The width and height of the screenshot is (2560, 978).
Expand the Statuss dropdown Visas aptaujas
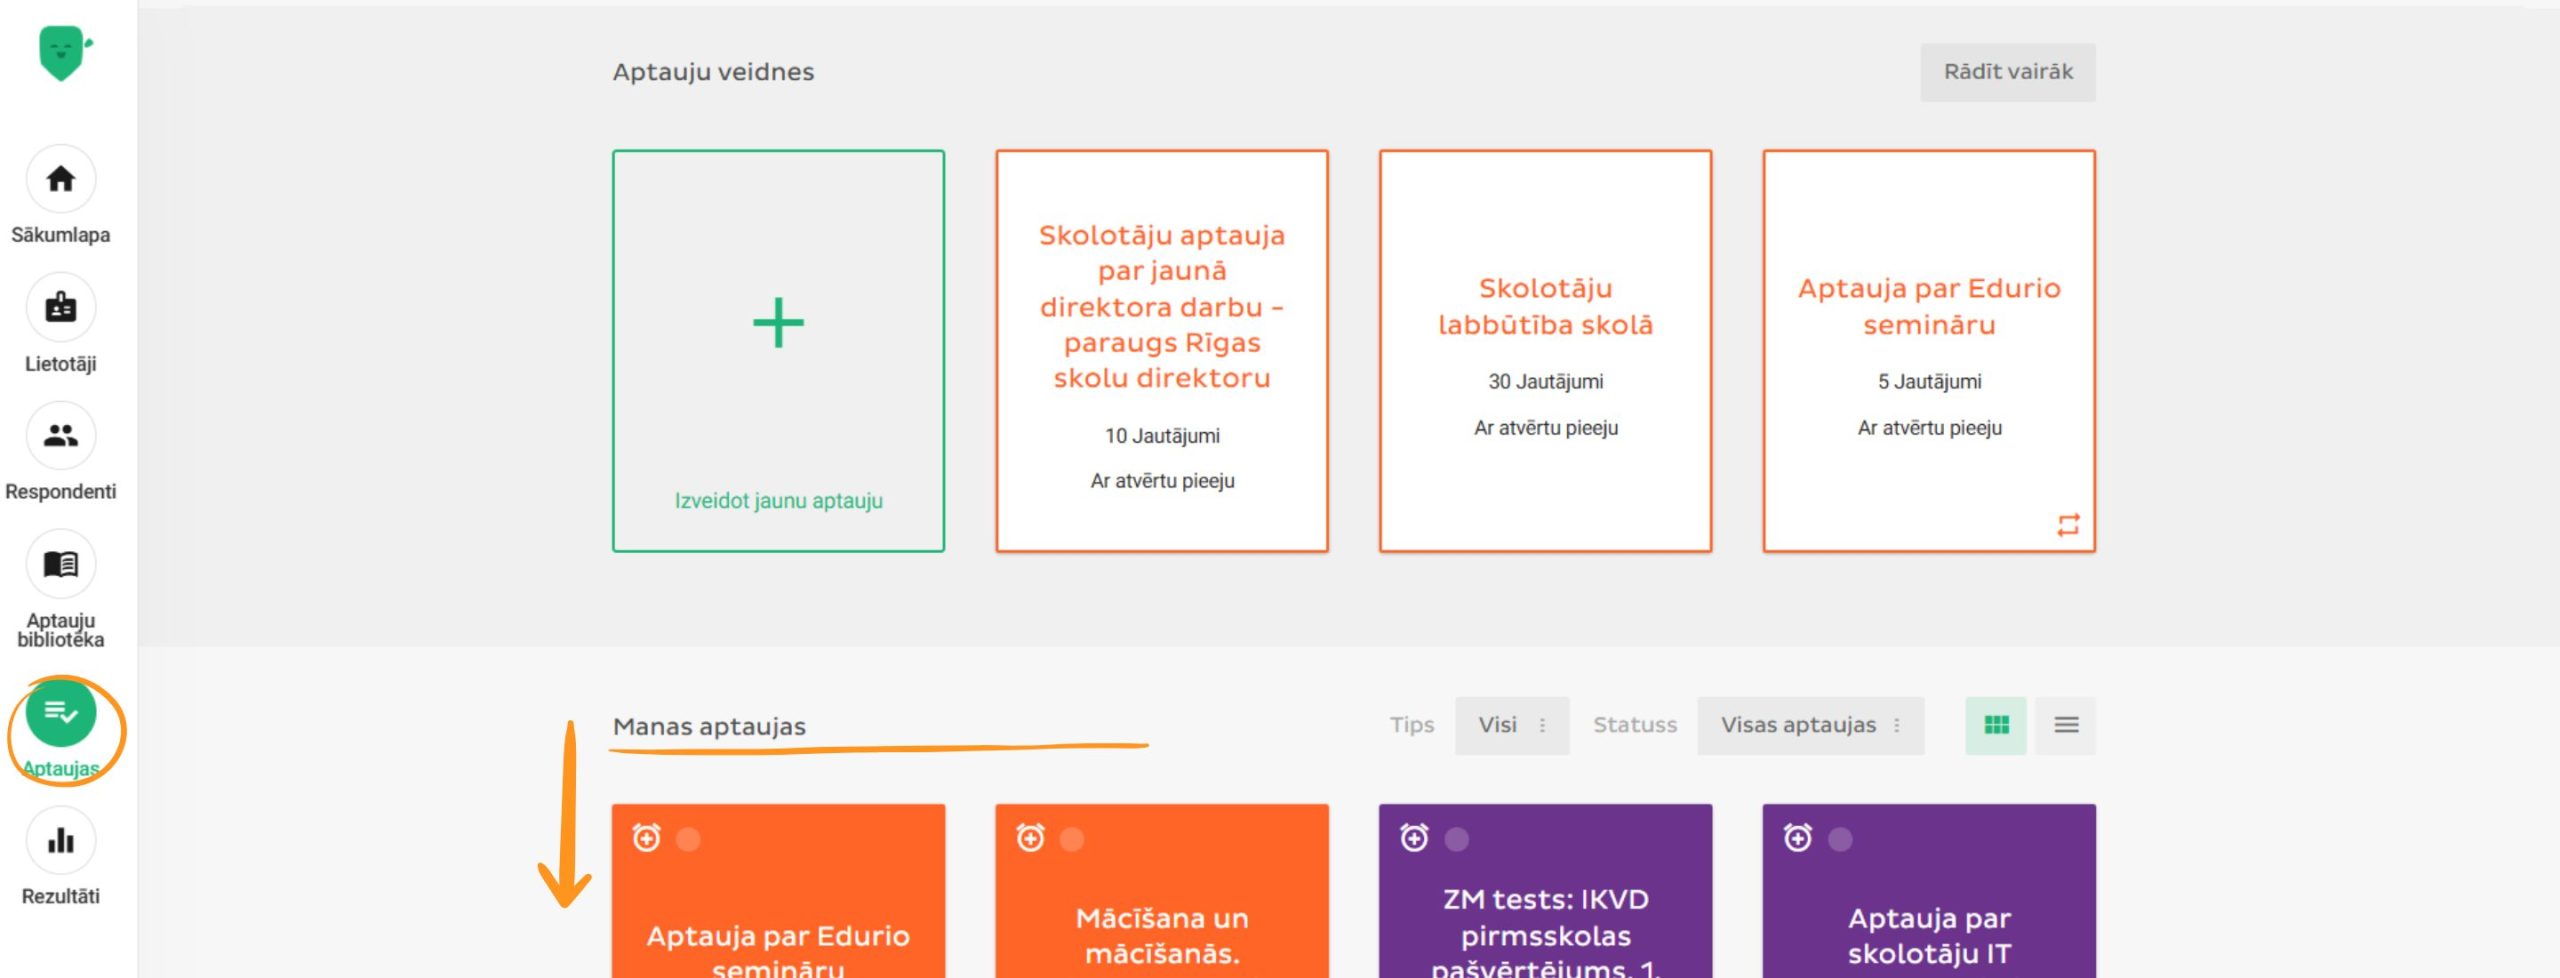tap(1809, 725)
